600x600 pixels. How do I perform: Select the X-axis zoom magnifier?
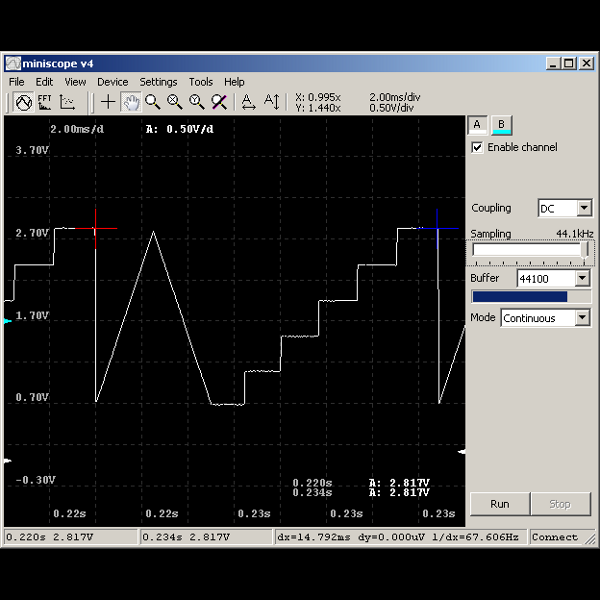(174, 102)
